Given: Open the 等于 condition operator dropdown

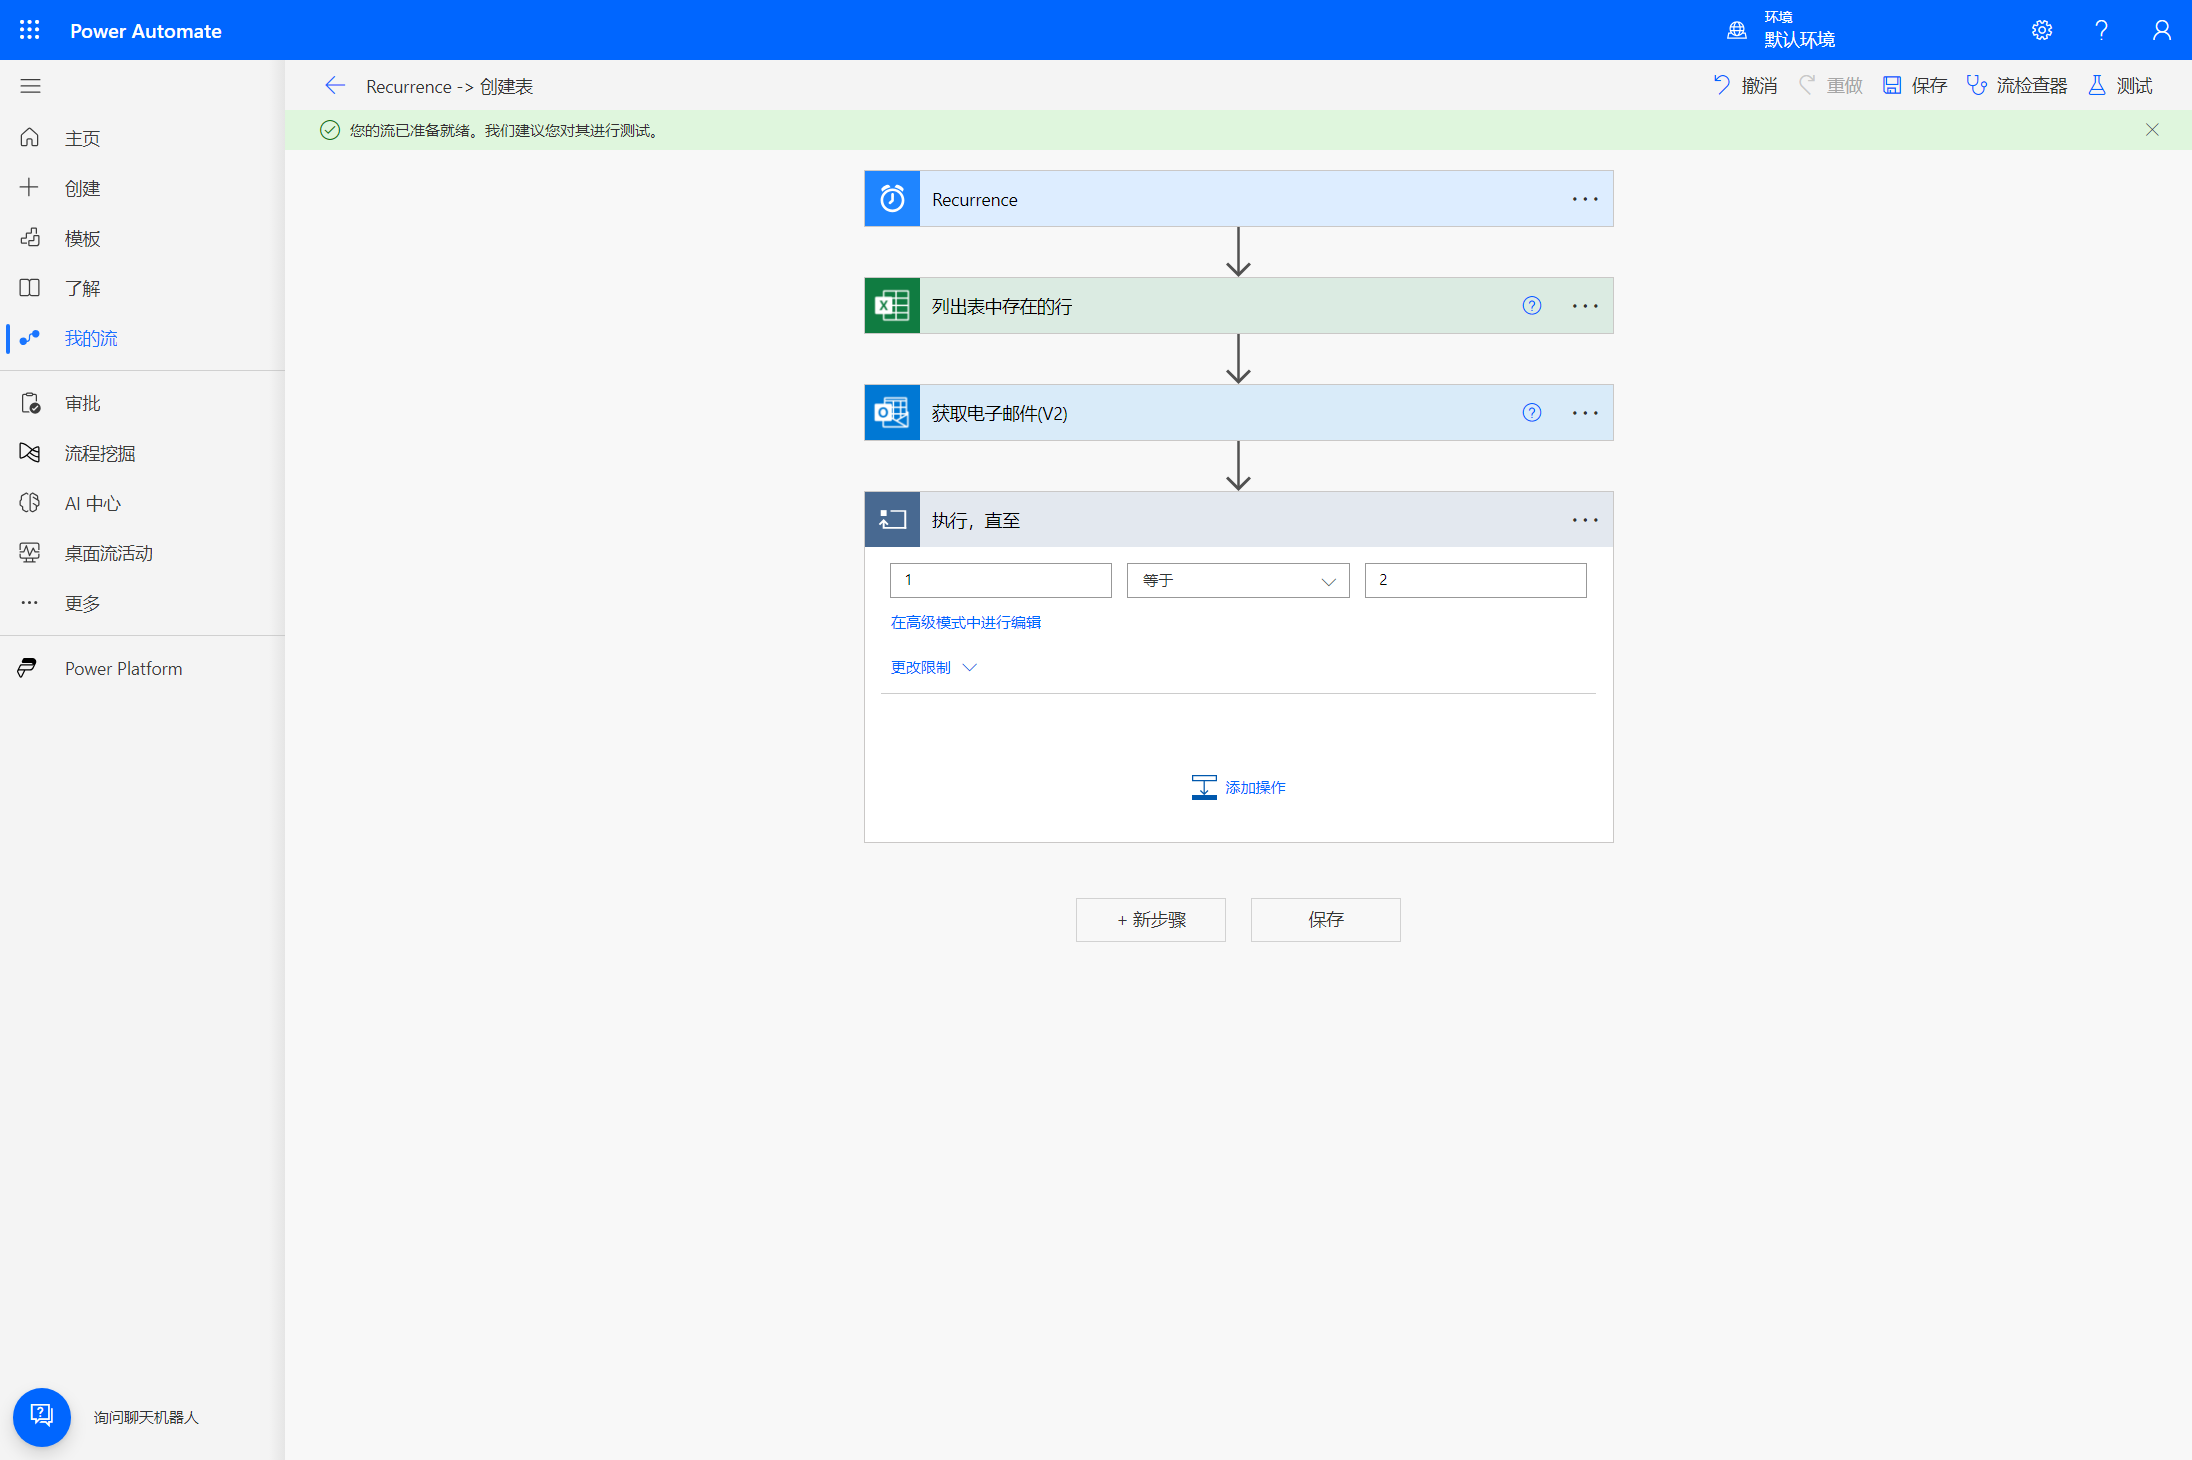Looking at the screenshot, I should (1238, 581).
